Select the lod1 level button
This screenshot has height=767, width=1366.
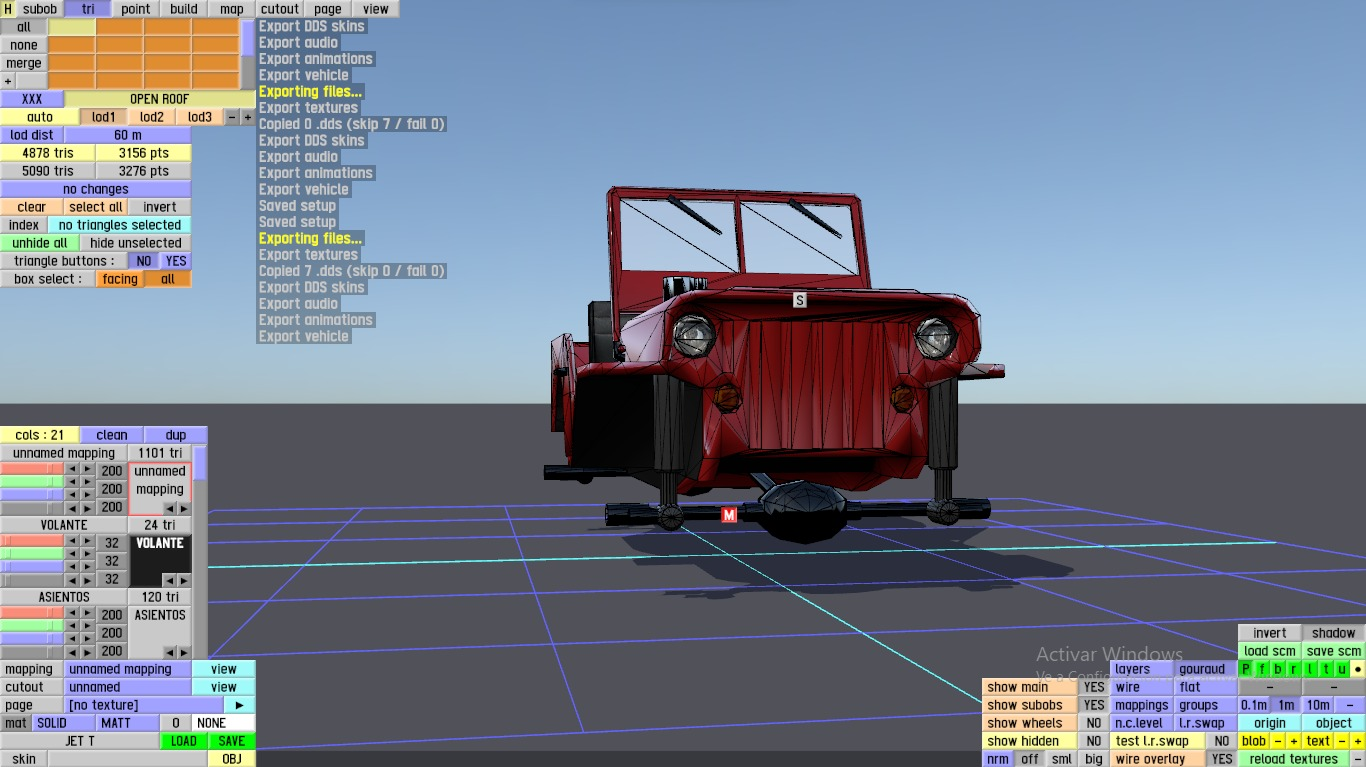point(104,117)
